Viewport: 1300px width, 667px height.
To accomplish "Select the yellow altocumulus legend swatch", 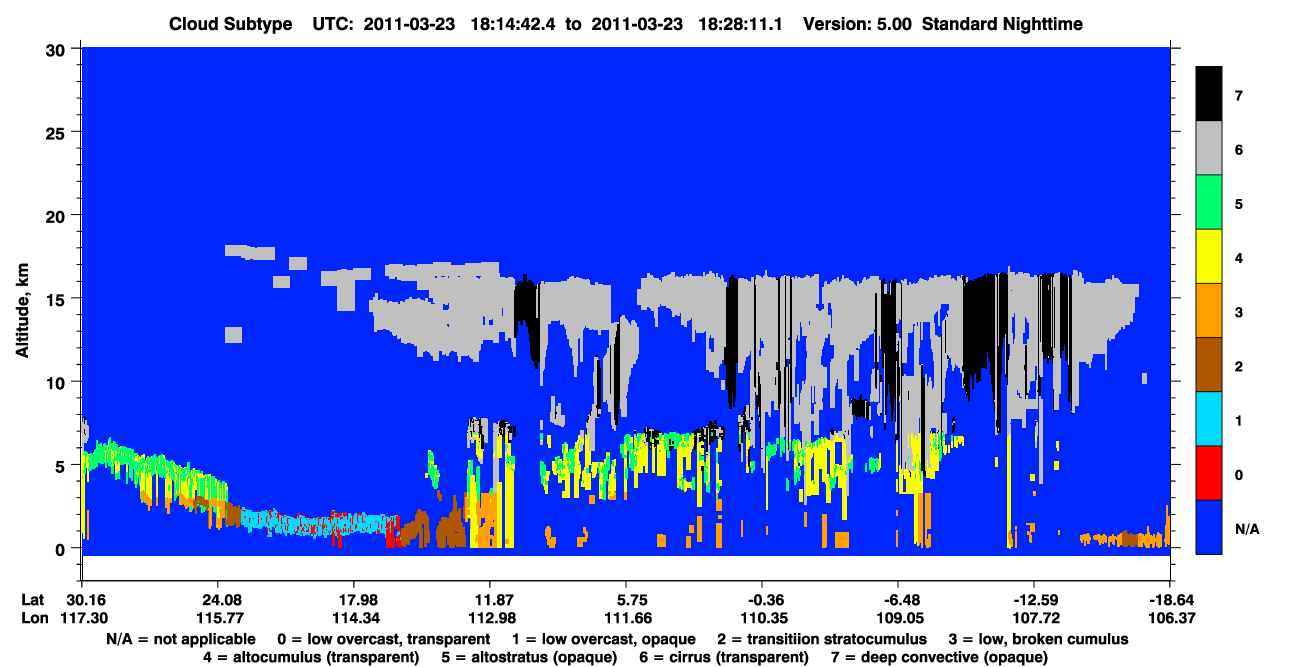I will [x=1209, y=257].
